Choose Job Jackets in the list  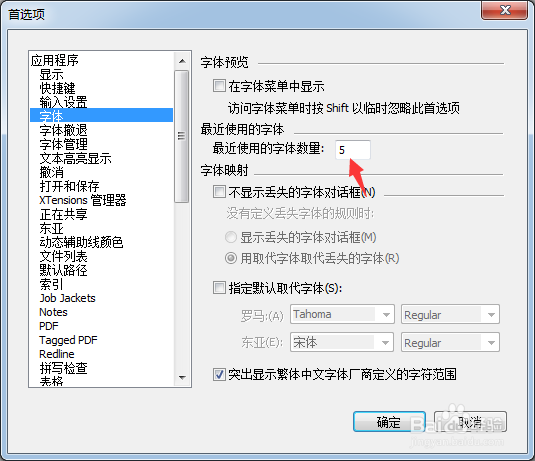click(x=67, y=298)
